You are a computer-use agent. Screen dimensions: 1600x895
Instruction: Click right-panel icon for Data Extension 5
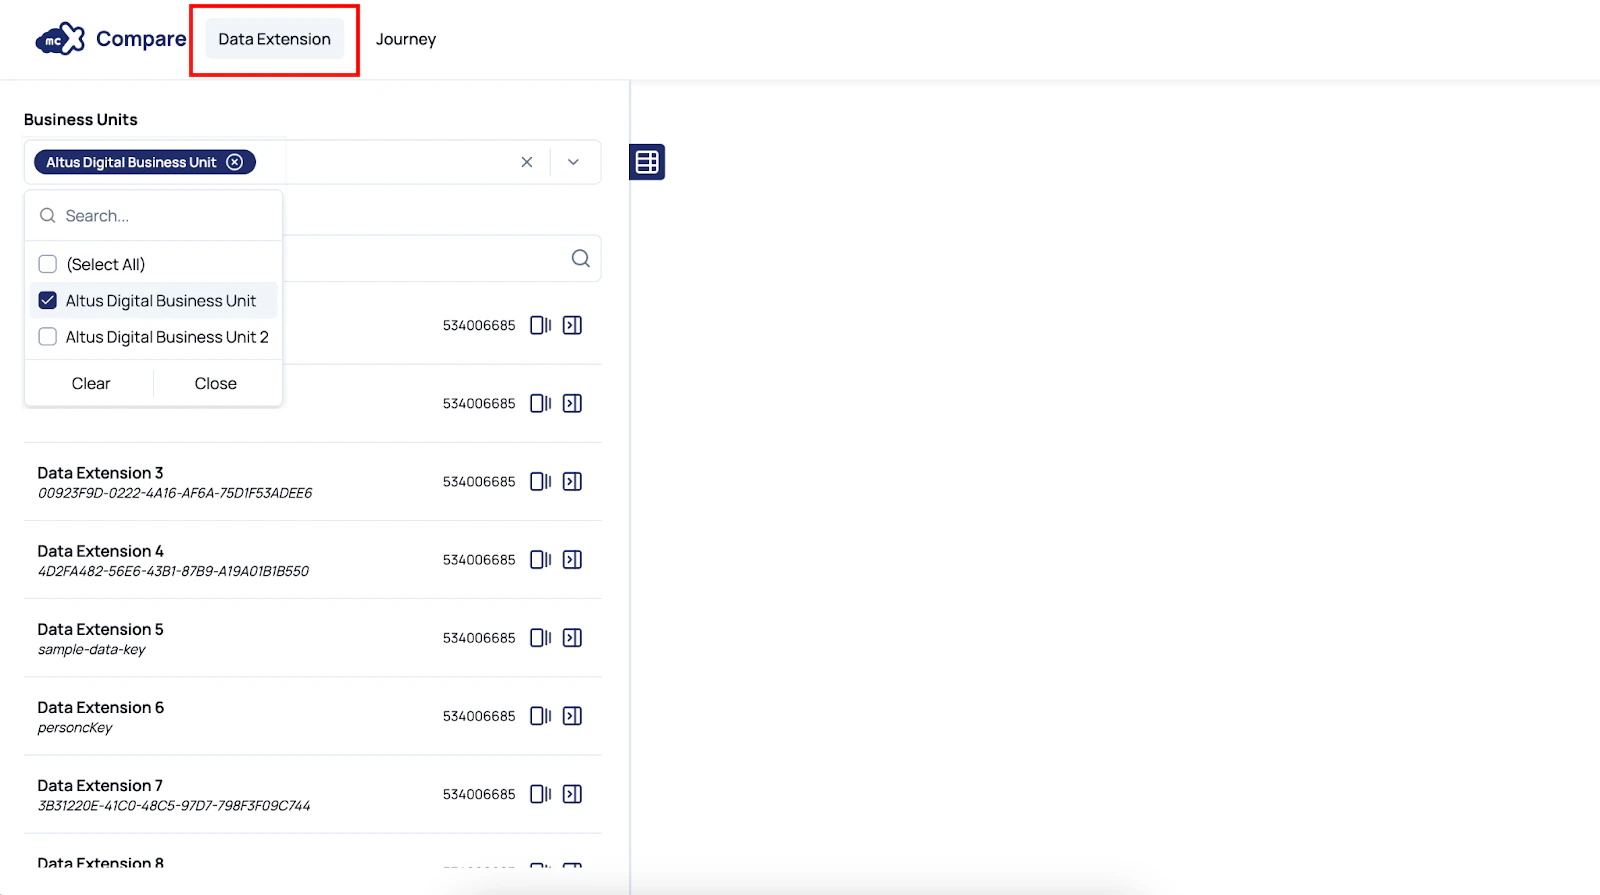tap(572, 637)
